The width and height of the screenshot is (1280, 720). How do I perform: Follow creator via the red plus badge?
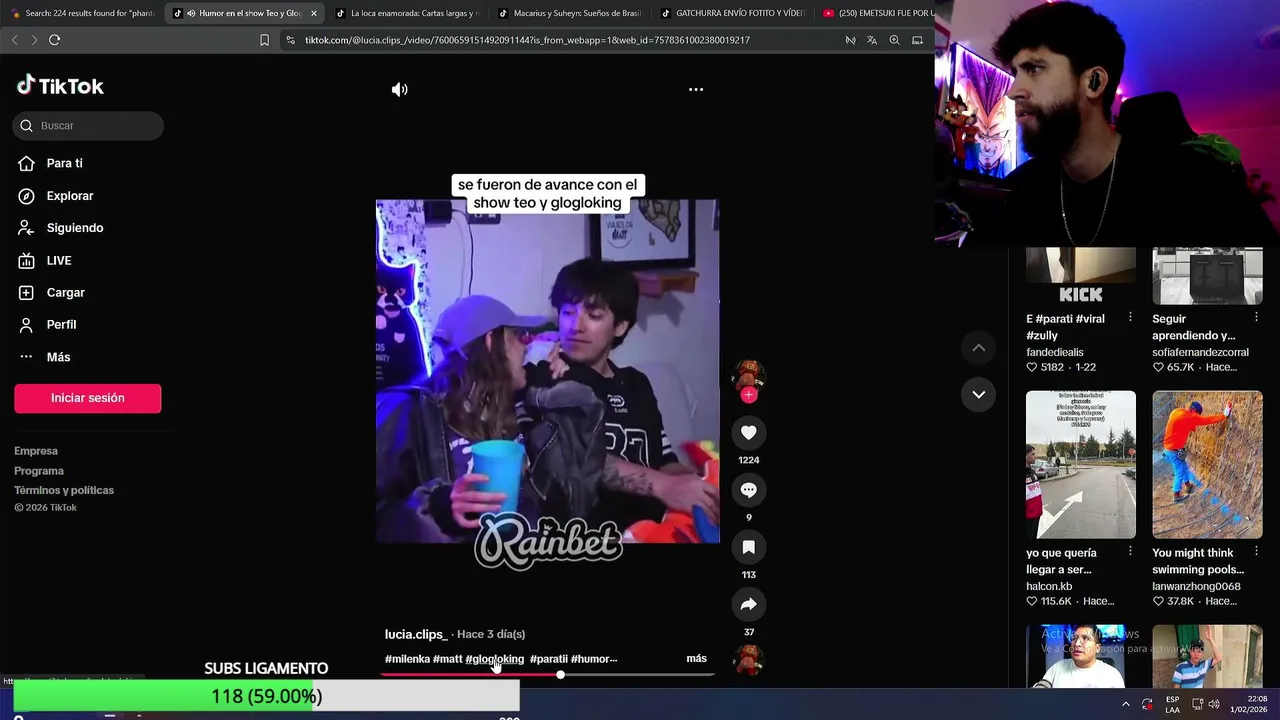749,395
